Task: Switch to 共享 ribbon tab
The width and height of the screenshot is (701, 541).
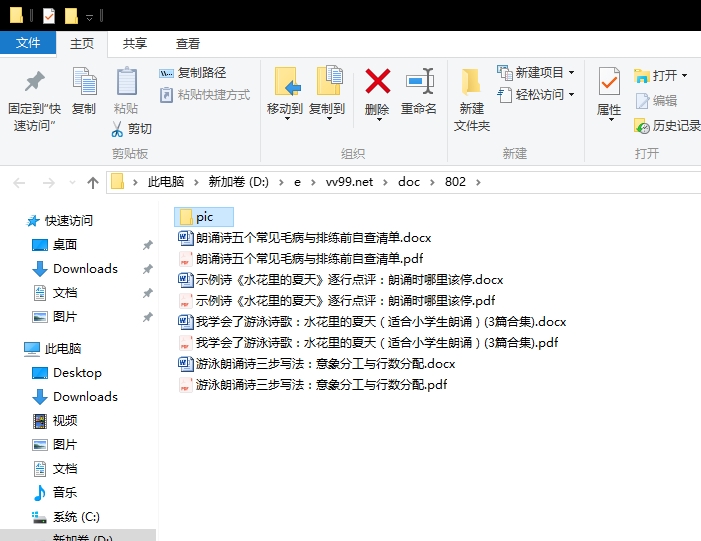Action: tap(135, 44)
